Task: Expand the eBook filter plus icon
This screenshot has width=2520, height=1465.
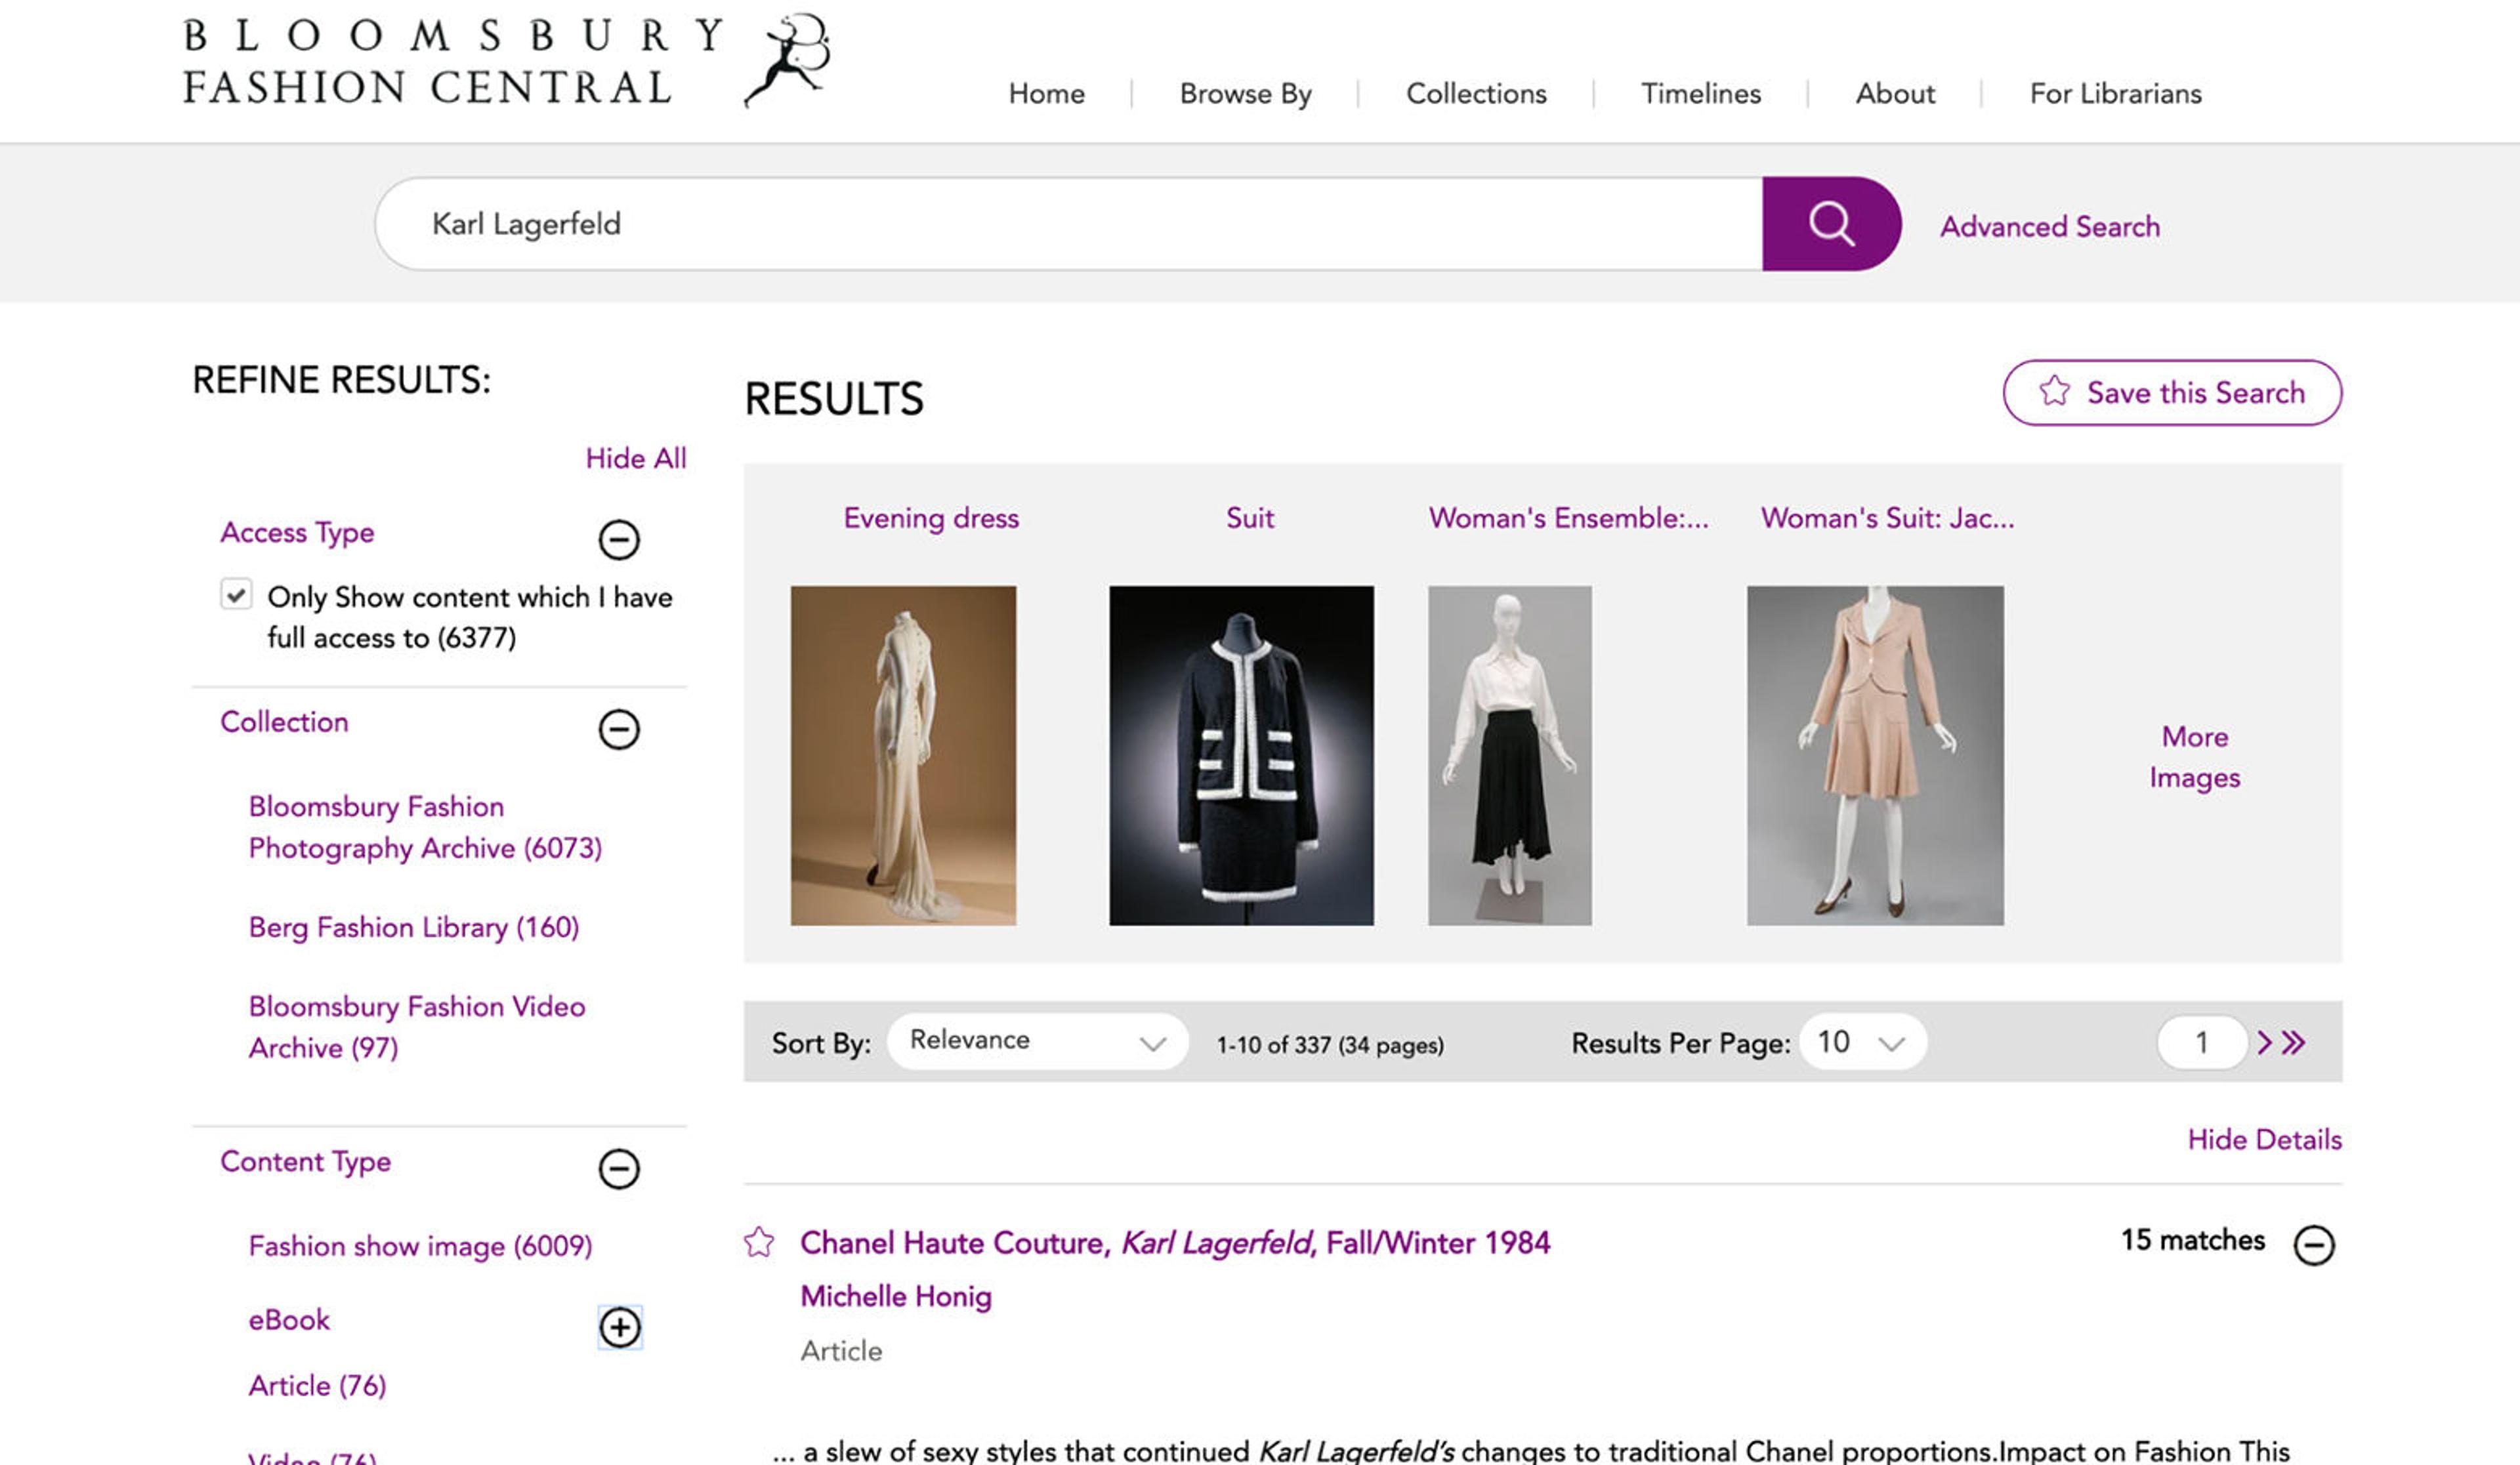Action: tap(619, 1327)
